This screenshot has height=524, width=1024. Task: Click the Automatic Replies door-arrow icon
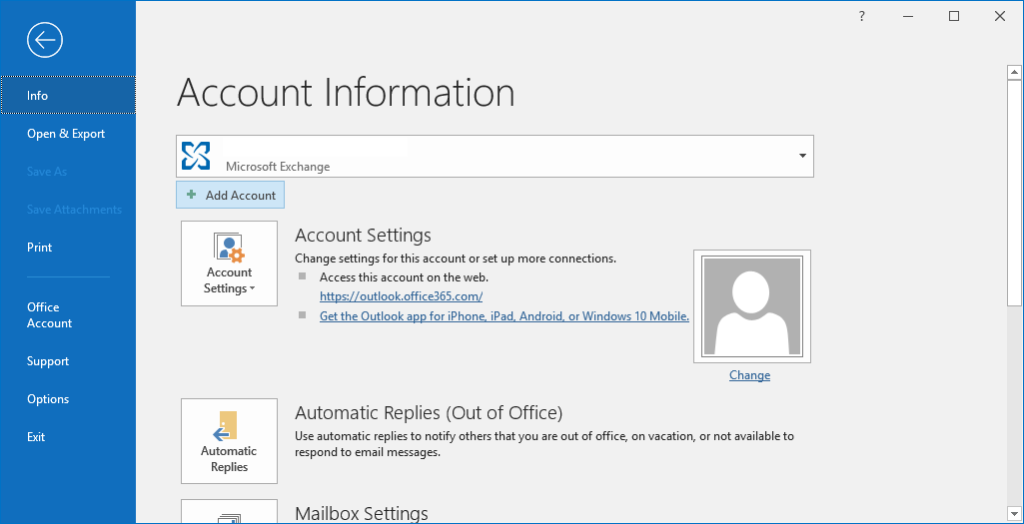coord(225,426)
